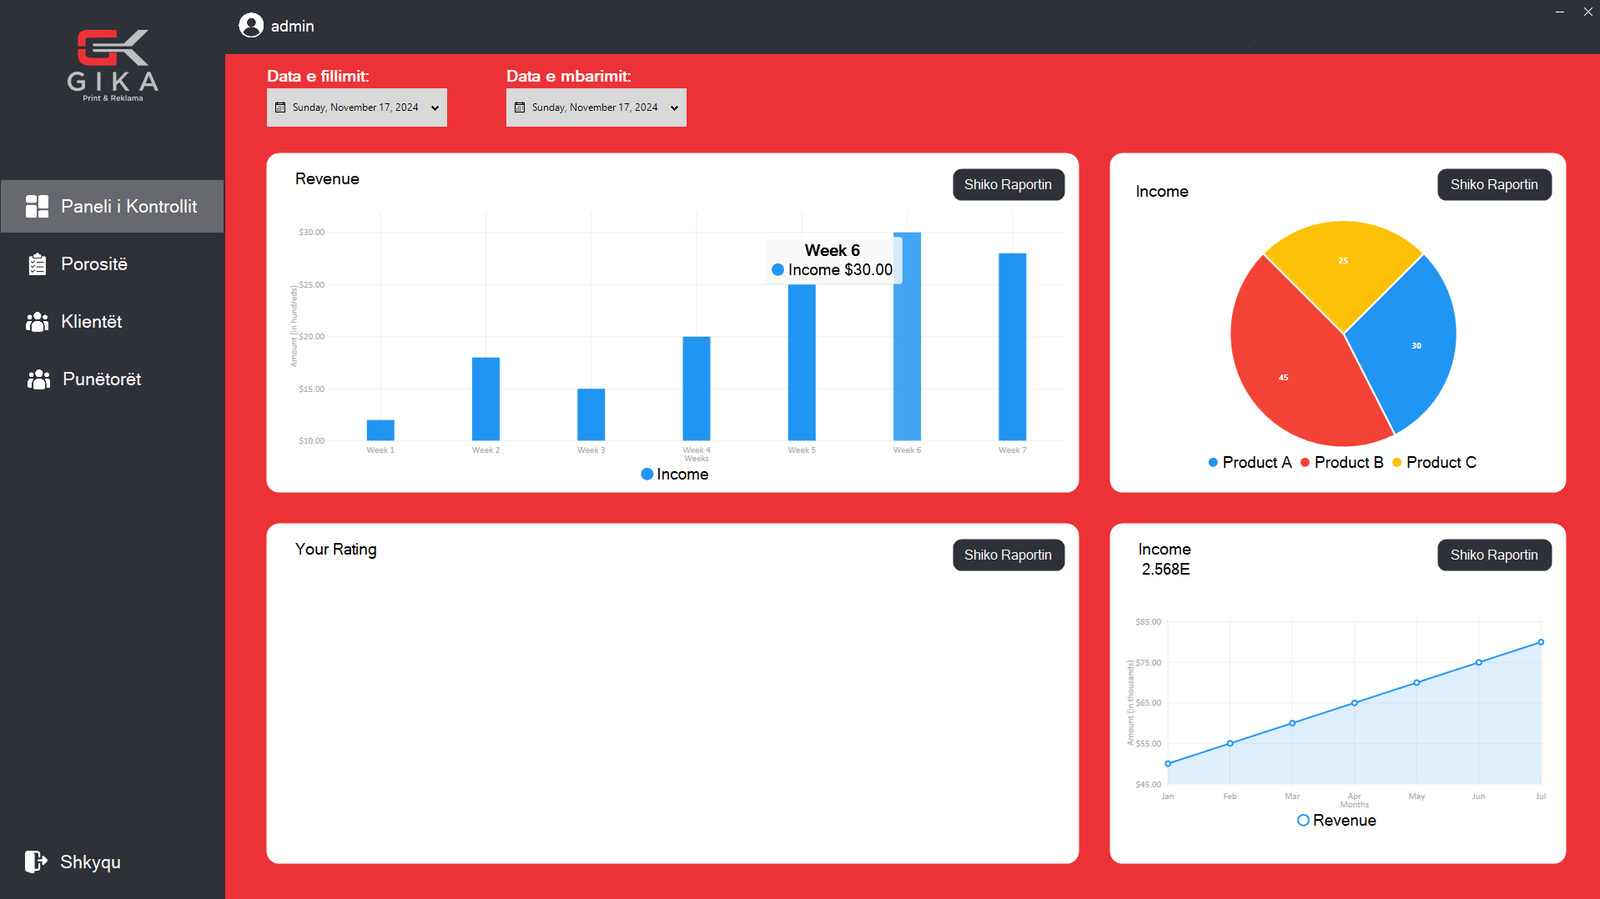Expand the Data e fillimit date dropdown

tap(435, 108)
